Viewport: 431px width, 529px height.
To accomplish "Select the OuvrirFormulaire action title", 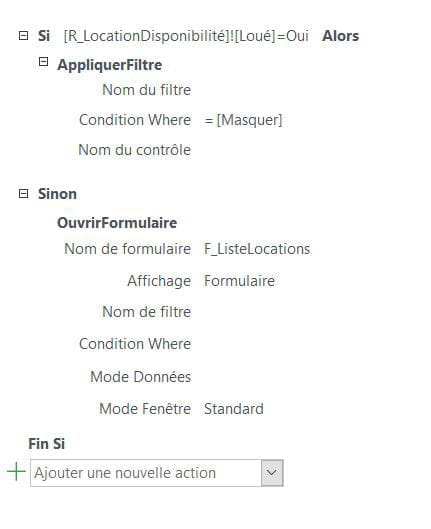I will pyautogui.click(x=117, y=223).
